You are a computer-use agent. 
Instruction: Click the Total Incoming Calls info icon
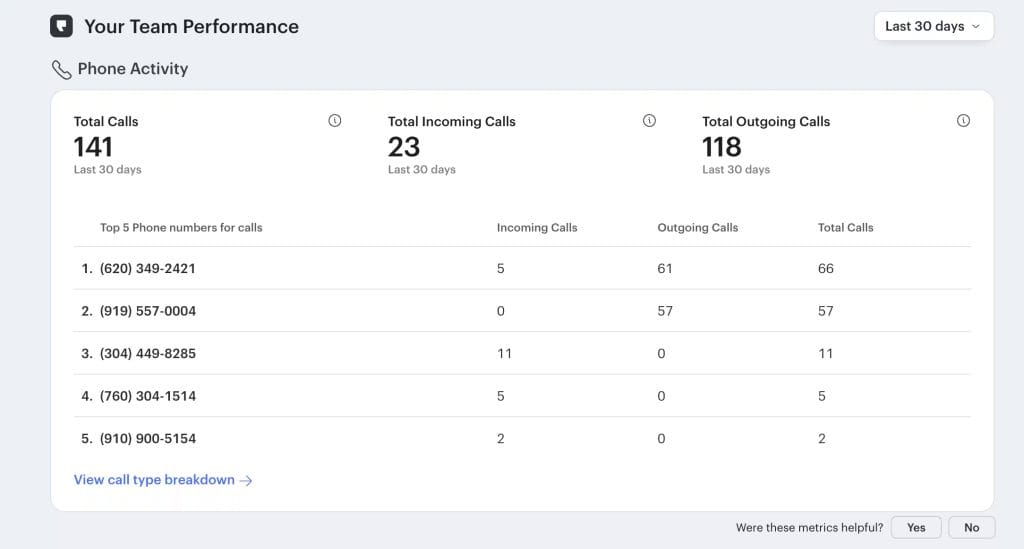649,121
